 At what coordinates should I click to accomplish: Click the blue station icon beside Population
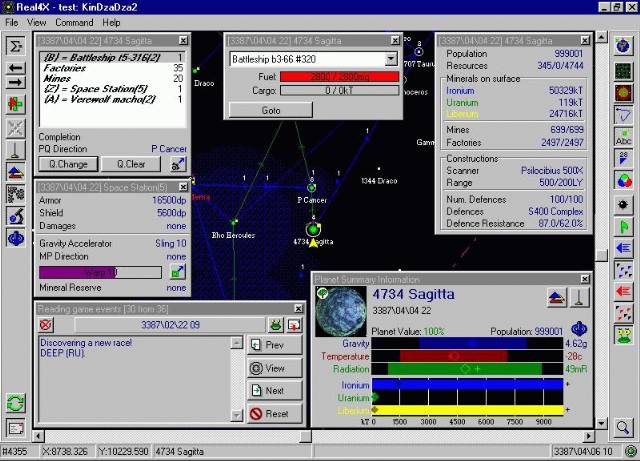coord(579,329)
